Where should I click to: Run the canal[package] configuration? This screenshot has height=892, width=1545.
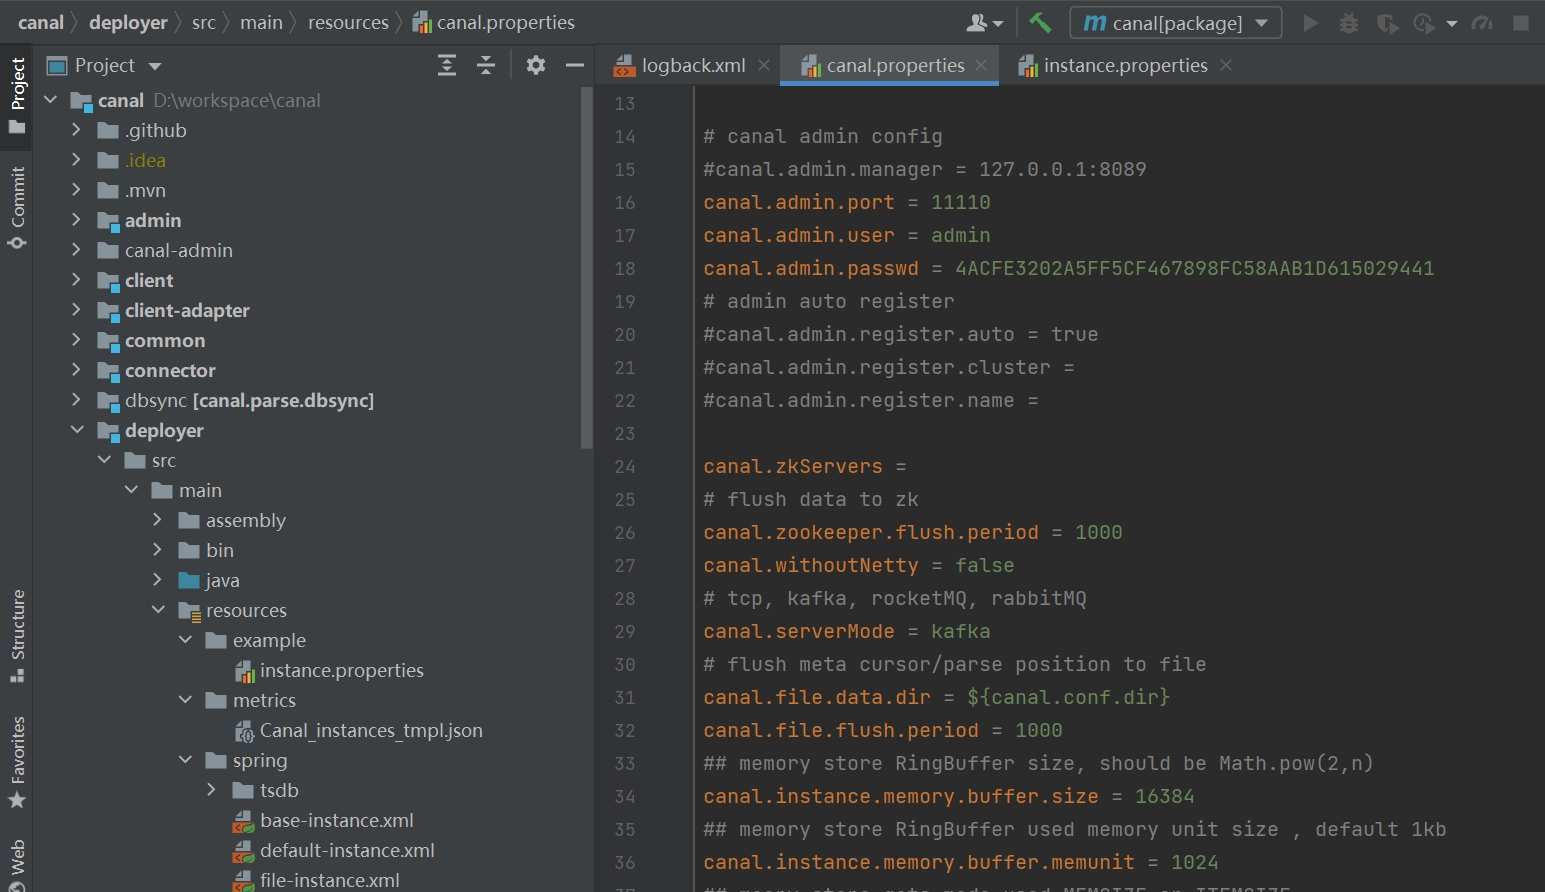[x=1310, y=22]
